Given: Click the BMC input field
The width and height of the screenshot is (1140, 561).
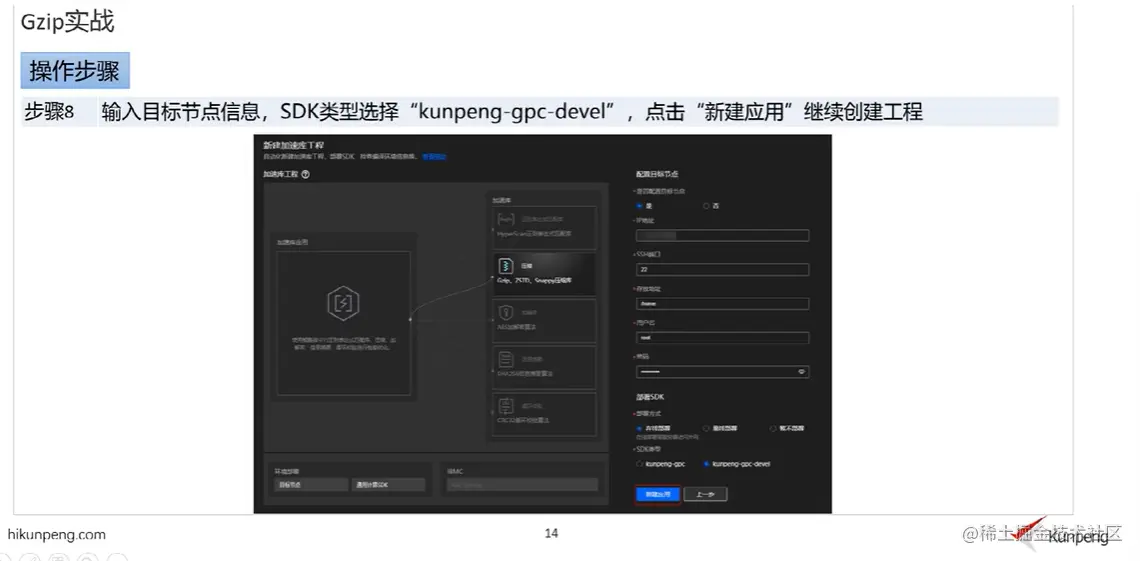Looking at the screenshot, I should 523,485.
